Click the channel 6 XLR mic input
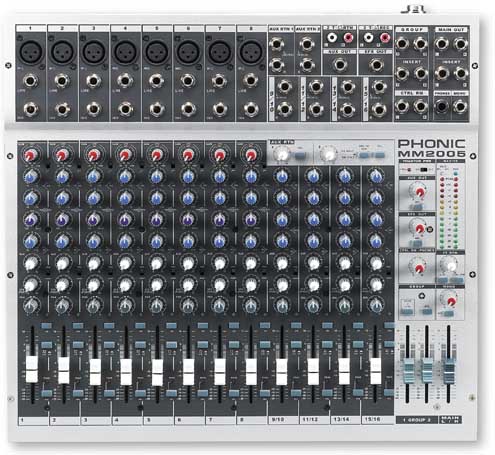 (x=188, y=52)
